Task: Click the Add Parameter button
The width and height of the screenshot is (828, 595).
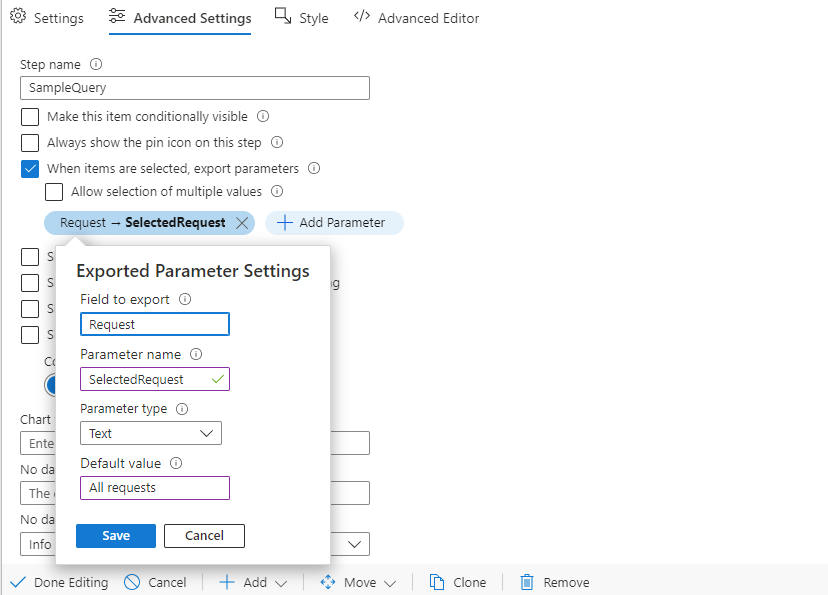Action: 333,223
